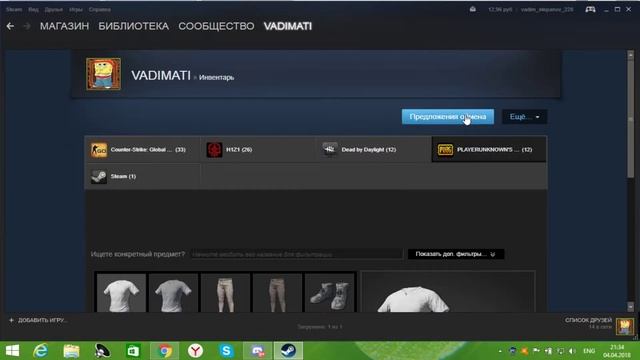Open VADIMATI profile avatar picture
The height and width of the screenshot is (360, 640).
coord(104,74)
